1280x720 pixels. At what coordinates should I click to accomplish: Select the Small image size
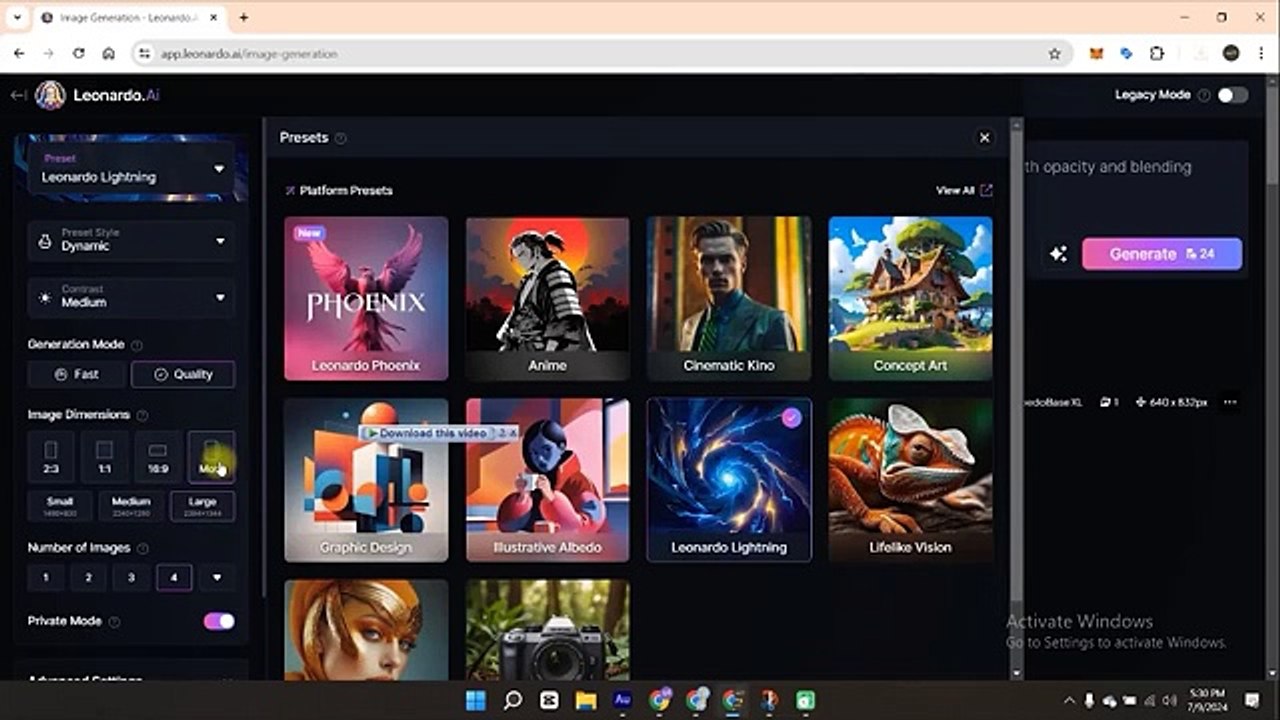(60, 506)
